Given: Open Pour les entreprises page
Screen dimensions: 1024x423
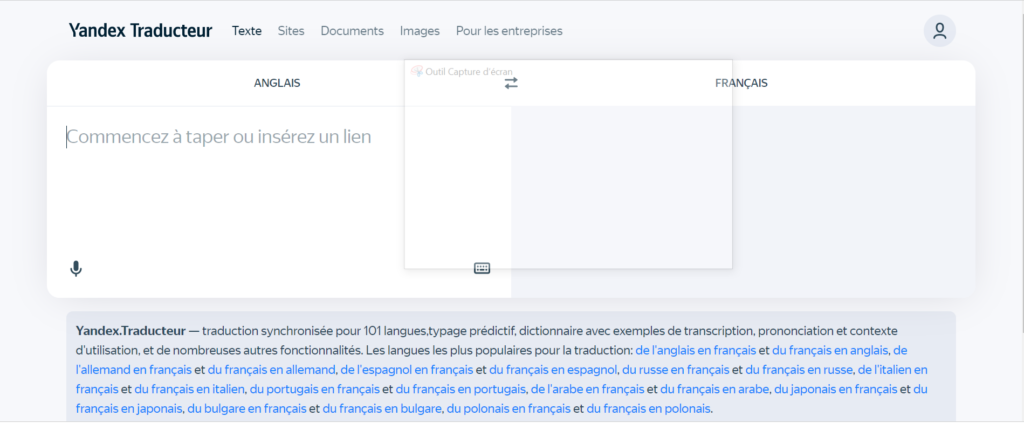Looking at the screenshot, I should click(x=509, y=31).
